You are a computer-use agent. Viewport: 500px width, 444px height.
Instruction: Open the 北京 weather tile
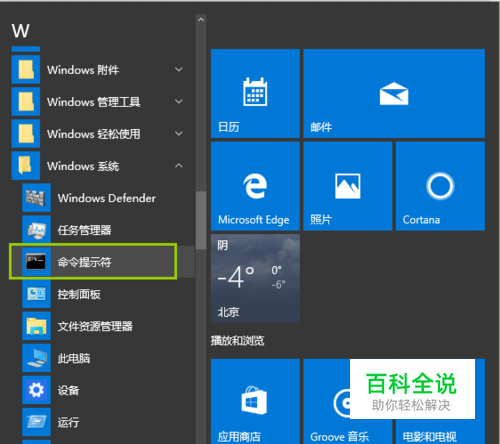pyautogui.click(x=255, y=278)
